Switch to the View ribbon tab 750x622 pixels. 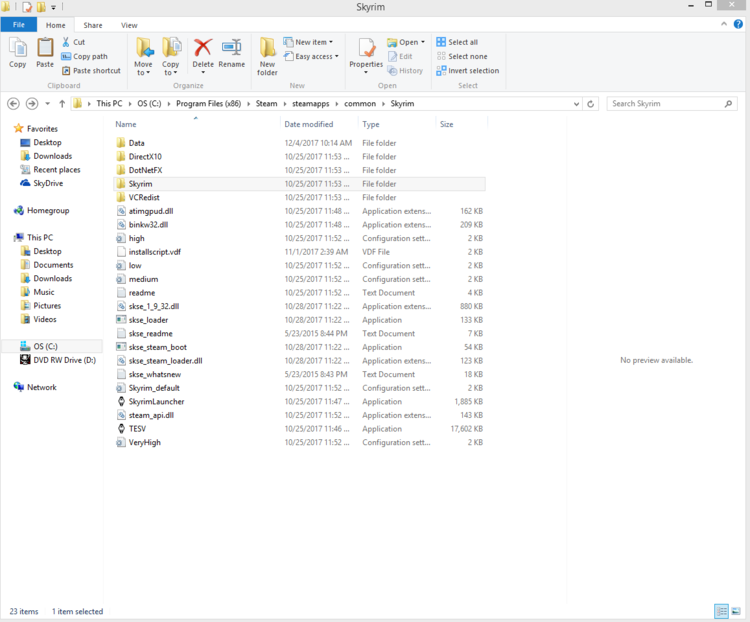pyautogui.click(x=129, y=25)
